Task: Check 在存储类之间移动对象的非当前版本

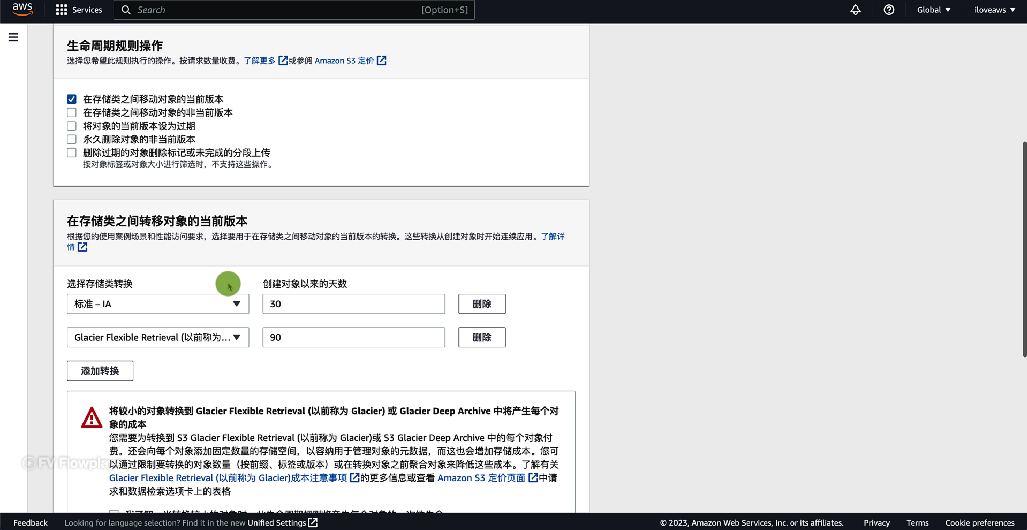Action: click(x=71, y=113)
